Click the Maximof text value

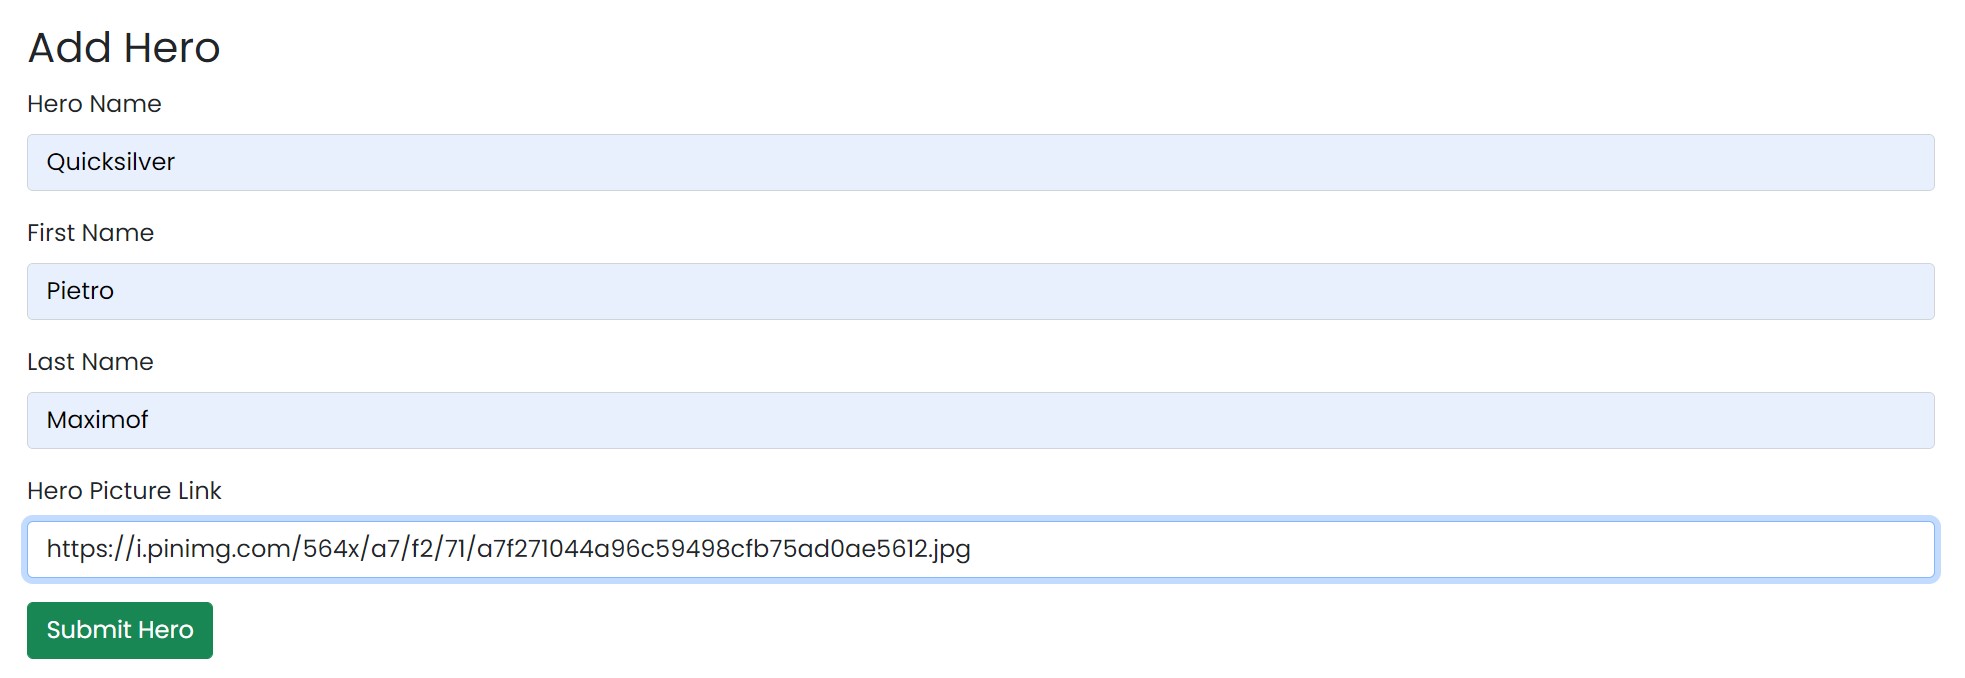(97, 420)
